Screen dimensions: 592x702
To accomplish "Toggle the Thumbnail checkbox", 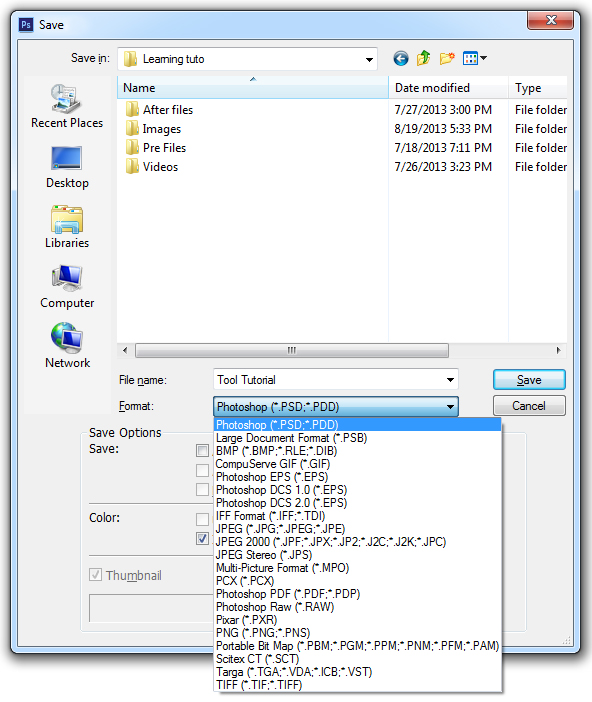I will [x=95, y=574].
